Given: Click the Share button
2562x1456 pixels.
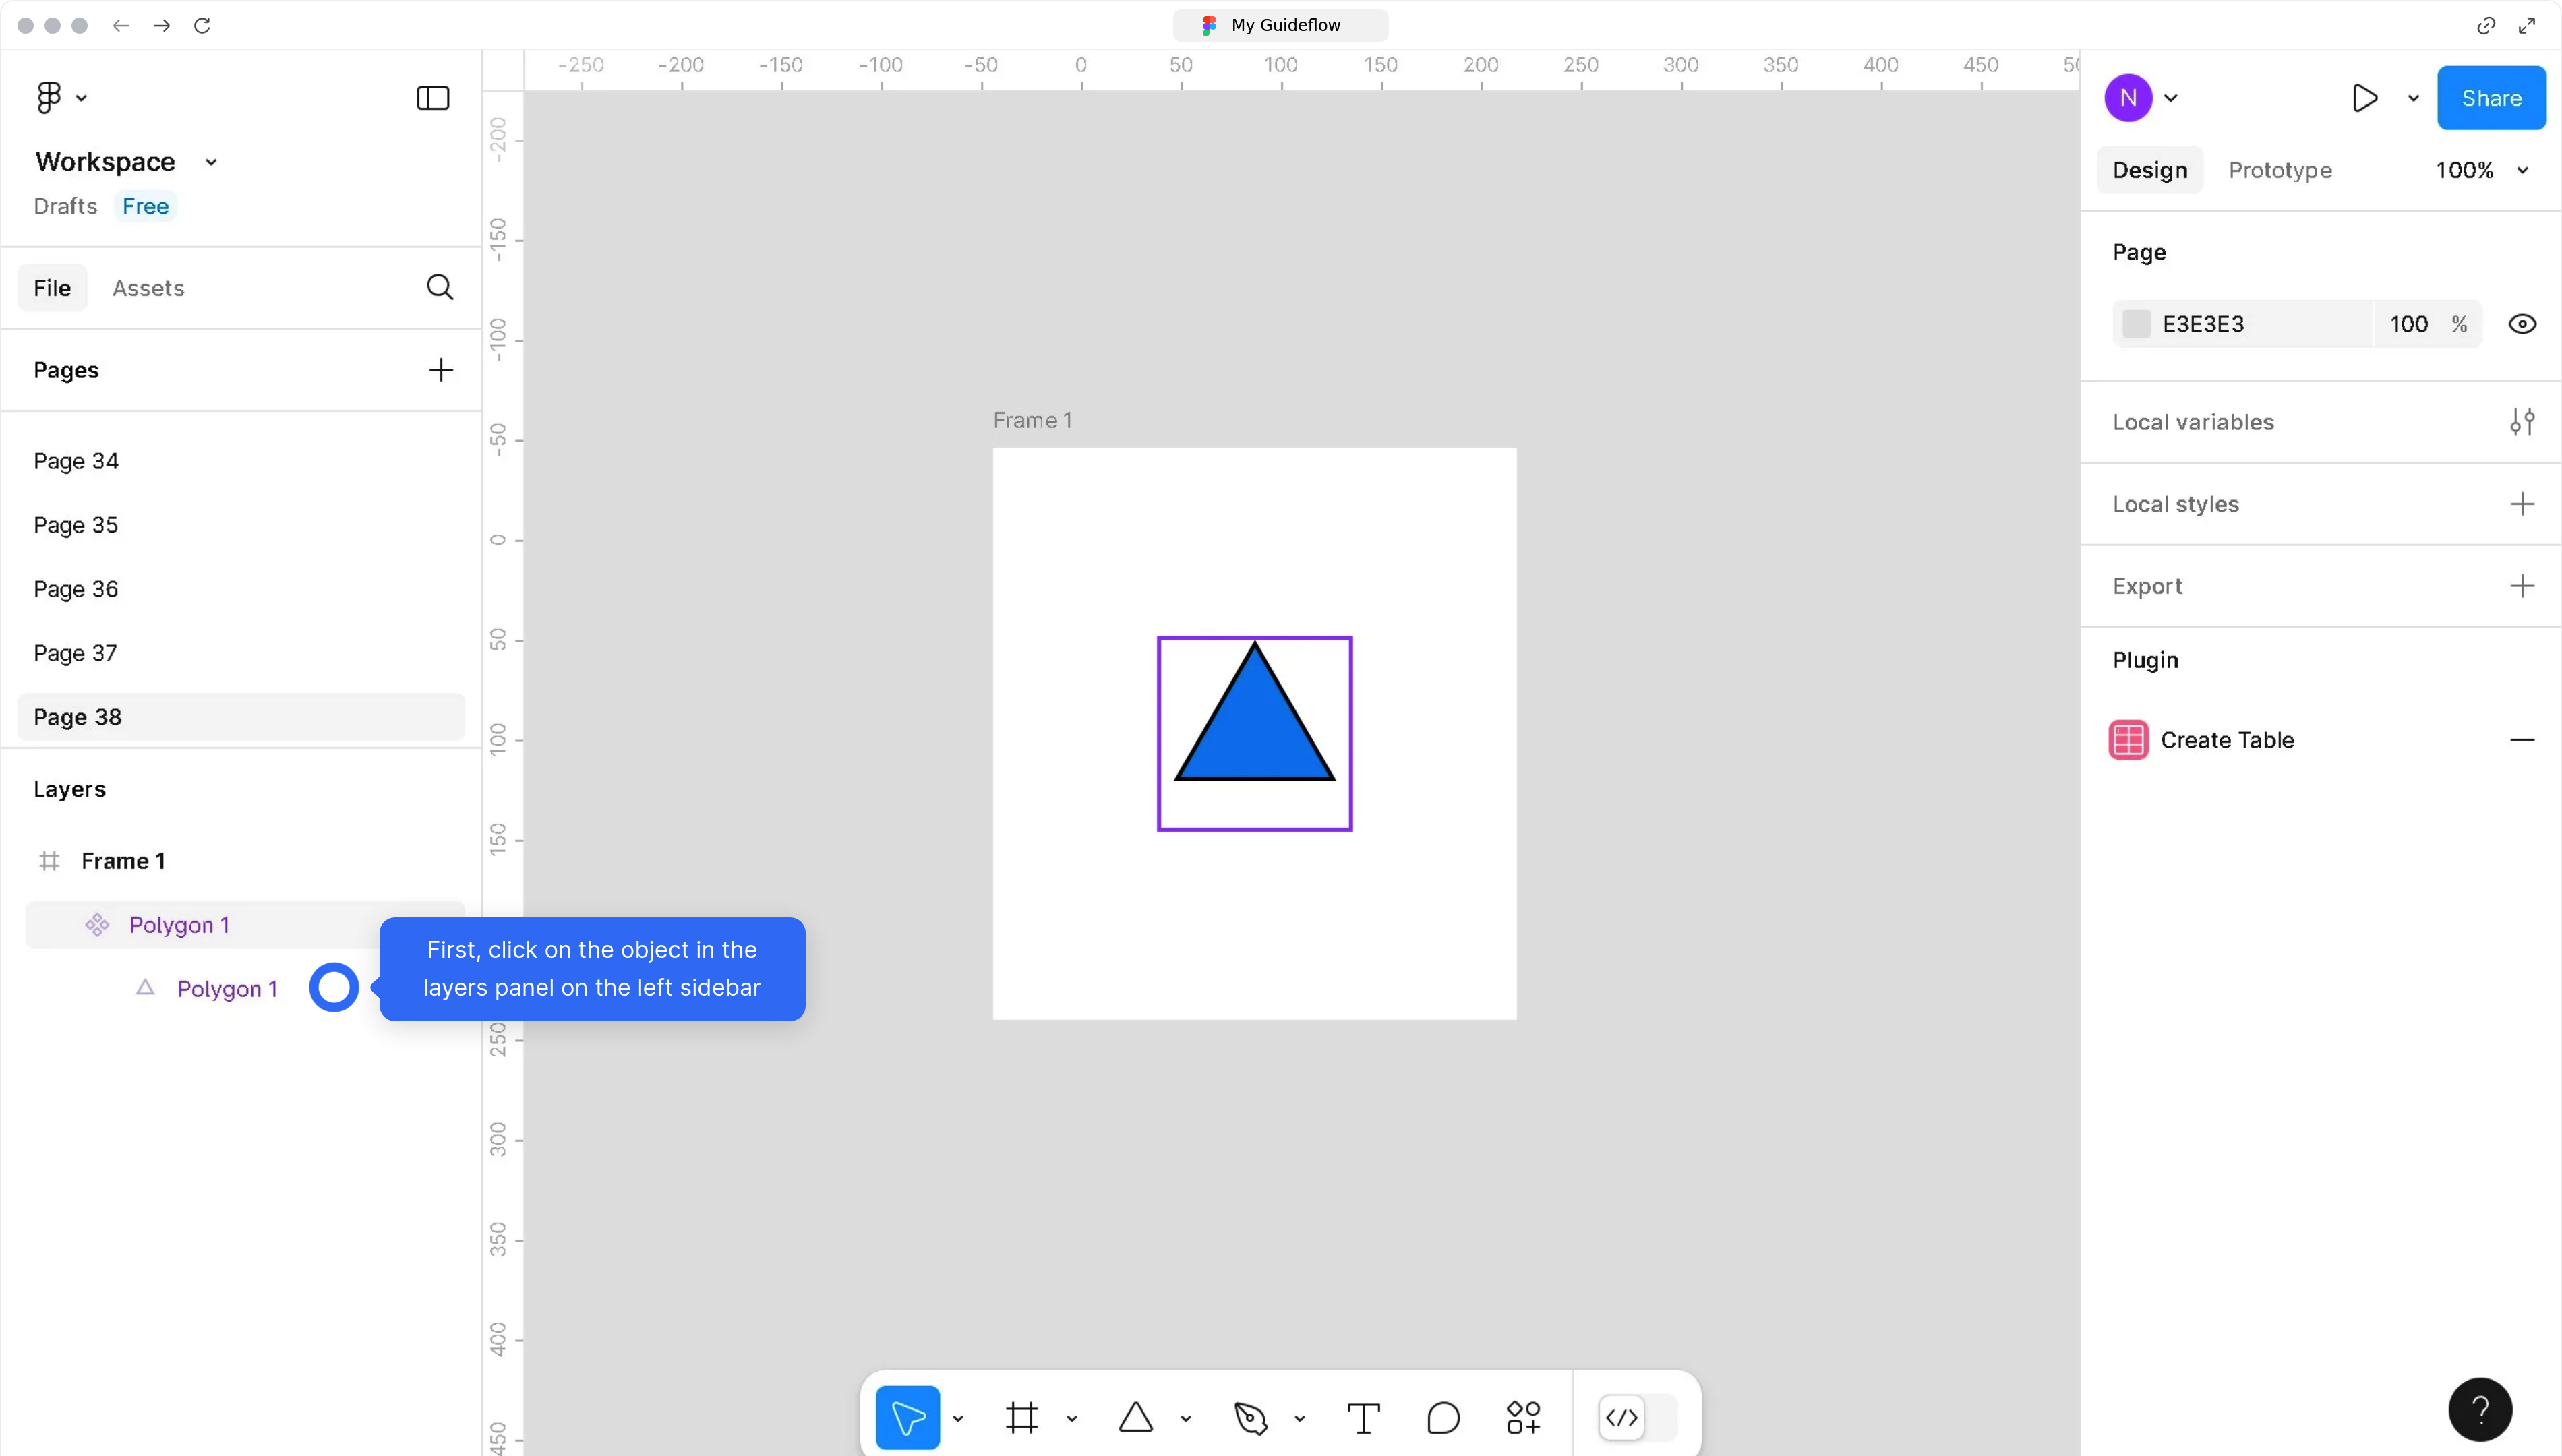Looking at the screenshot, I should [2491, 97].
